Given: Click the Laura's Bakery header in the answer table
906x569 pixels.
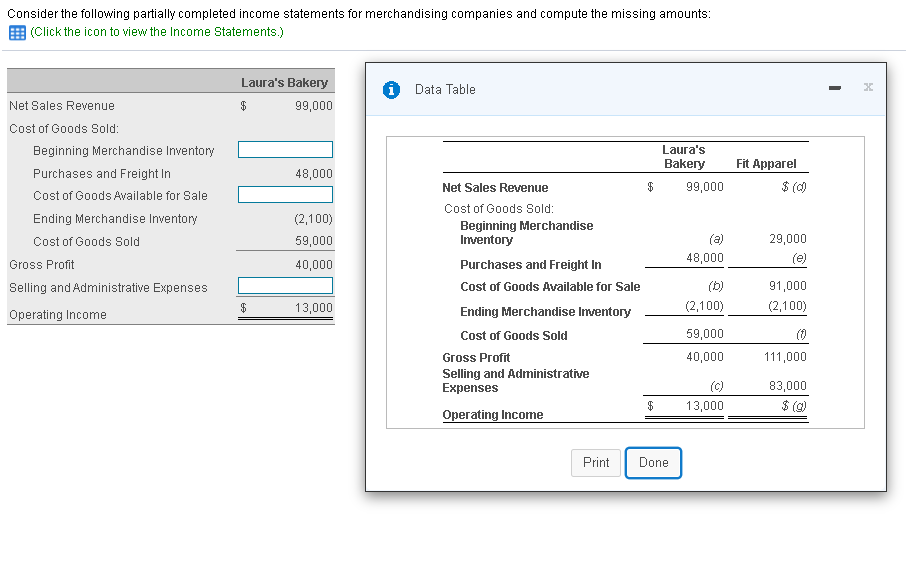Looking at the screenshot, I should coord(284,83).
